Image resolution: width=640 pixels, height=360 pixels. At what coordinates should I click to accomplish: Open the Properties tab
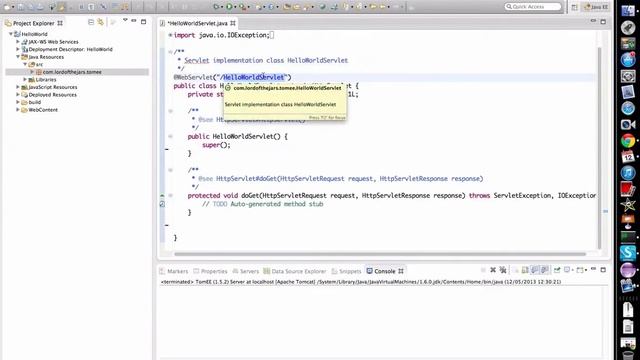[x=210, y=271]
